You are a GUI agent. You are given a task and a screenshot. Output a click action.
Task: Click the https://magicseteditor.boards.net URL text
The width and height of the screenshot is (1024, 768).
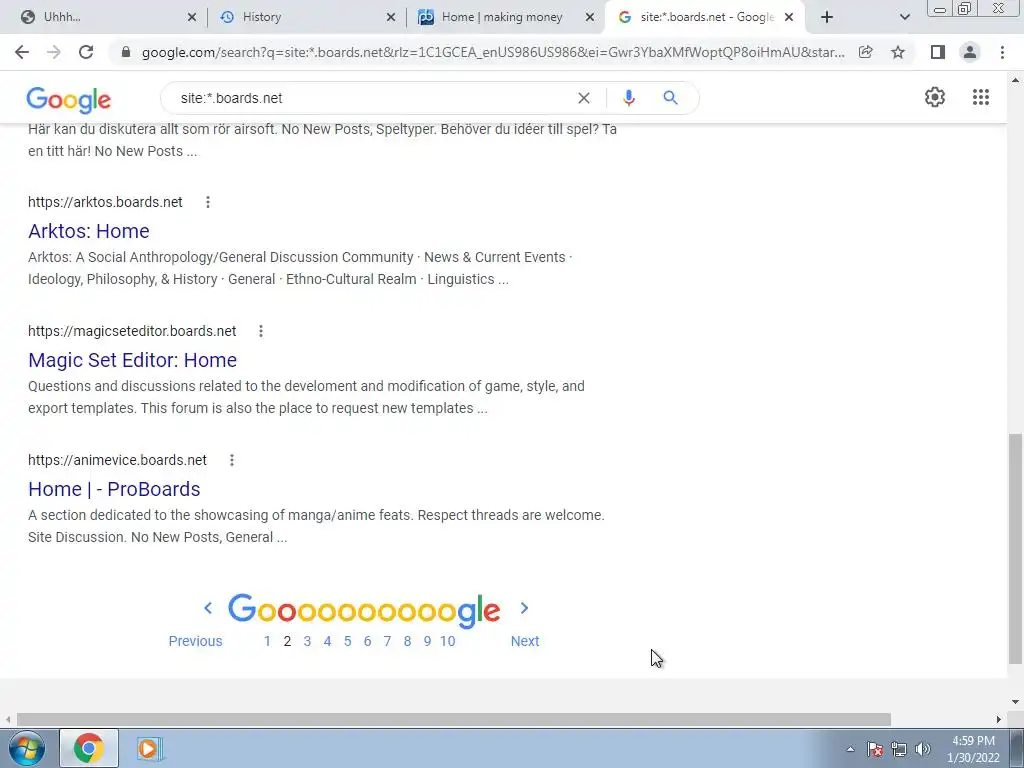tap(132, 331)
